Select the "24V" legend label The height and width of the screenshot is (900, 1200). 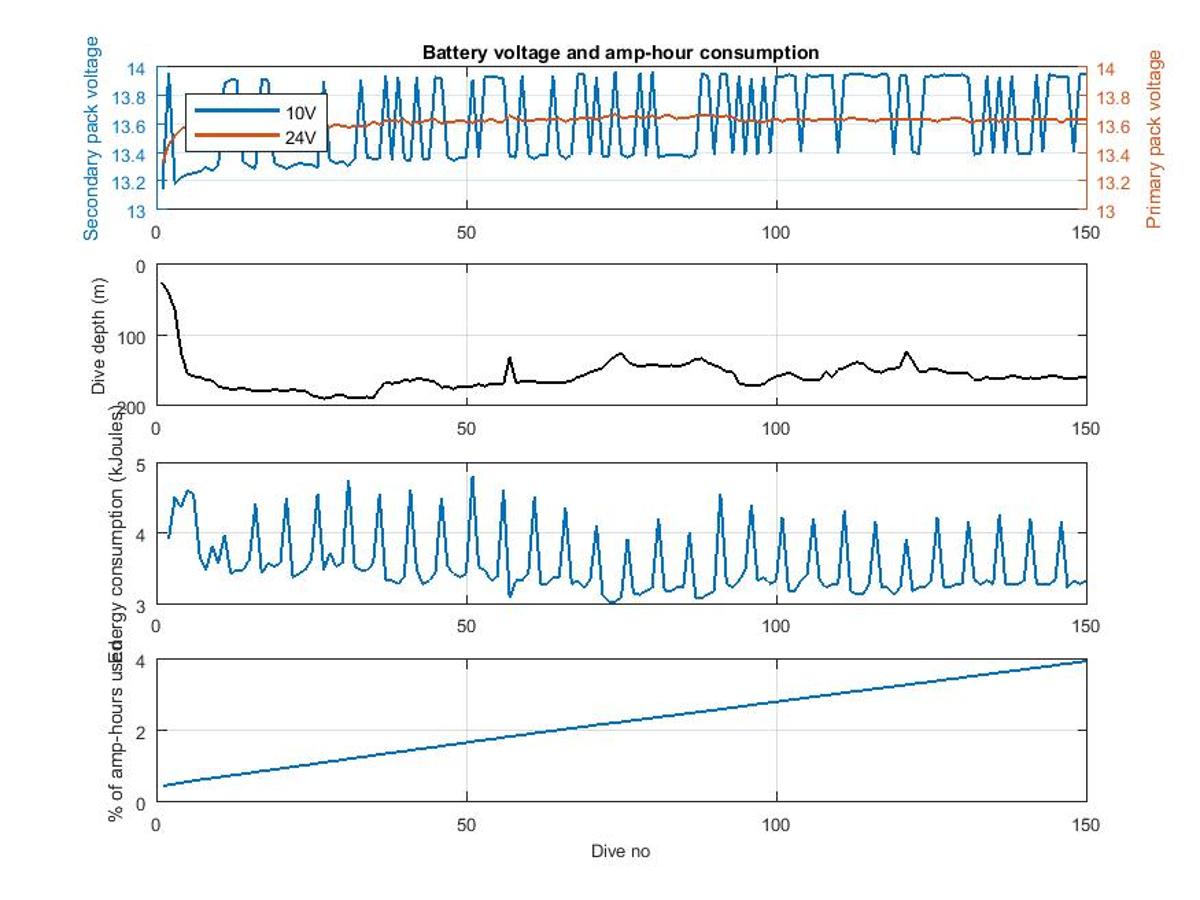click(x=301, y=138)
